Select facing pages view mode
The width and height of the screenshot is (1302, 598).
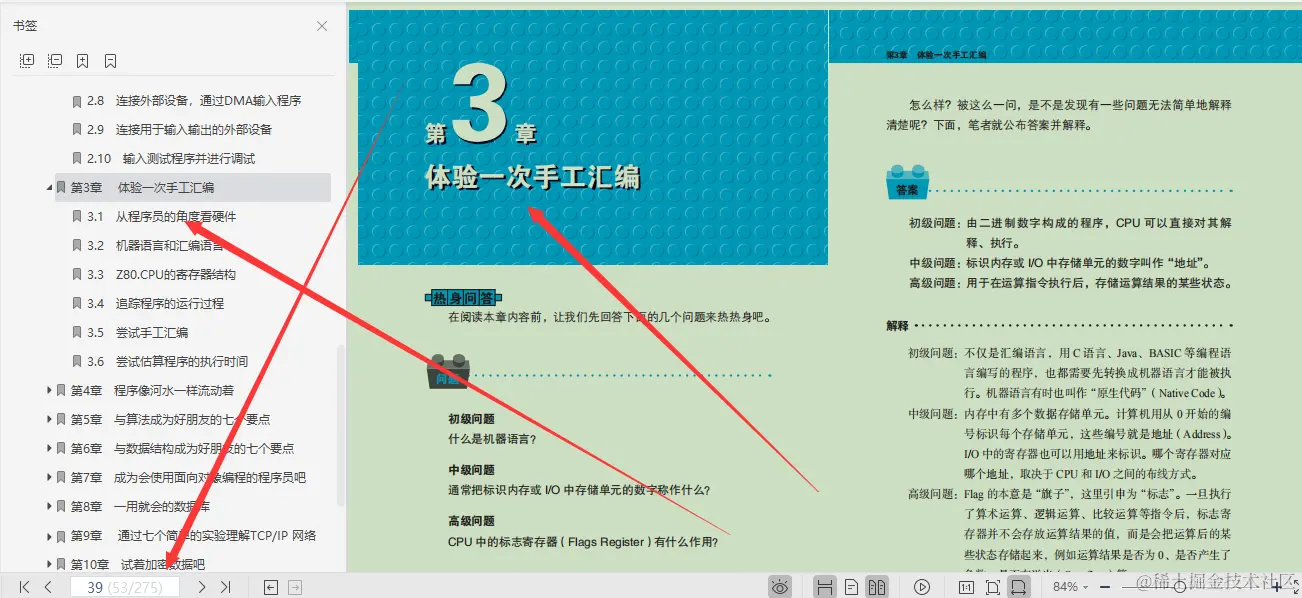pos(879,586)
